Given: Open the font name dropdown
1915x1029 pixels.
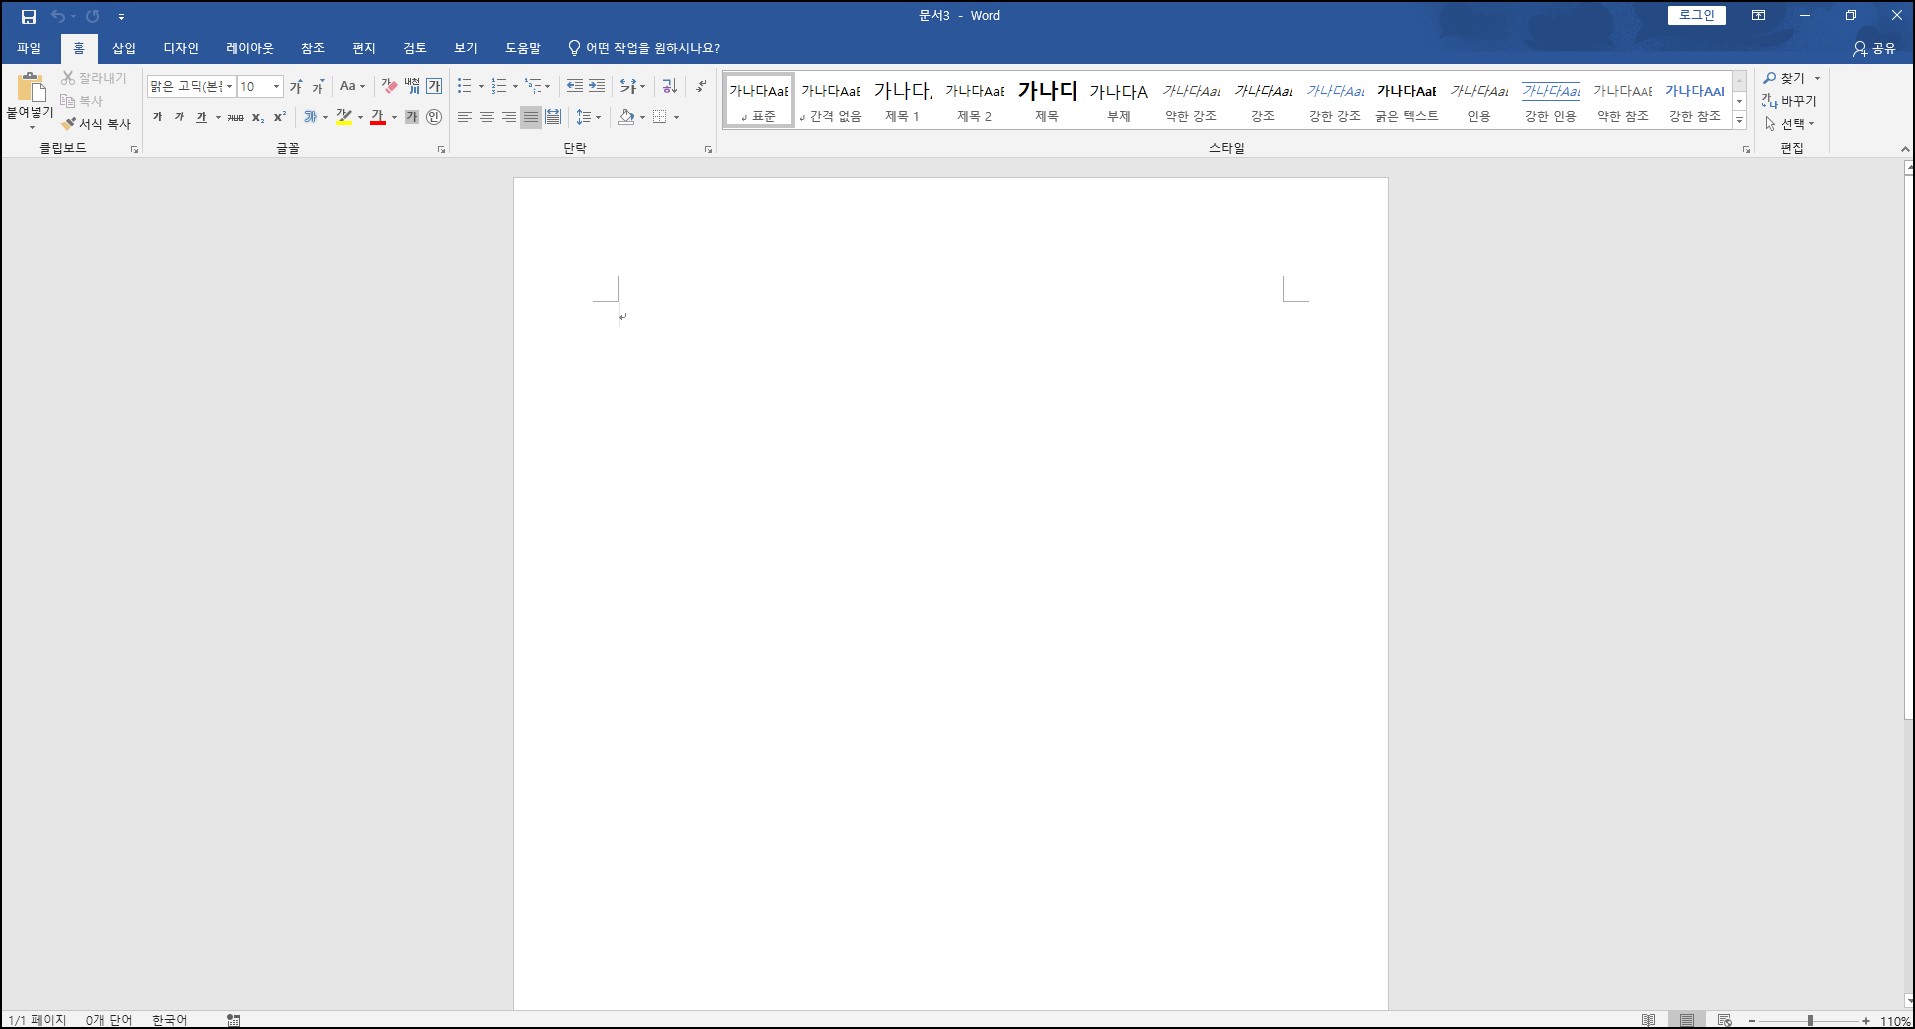Looking at the screenshot, I should (229, 87).
